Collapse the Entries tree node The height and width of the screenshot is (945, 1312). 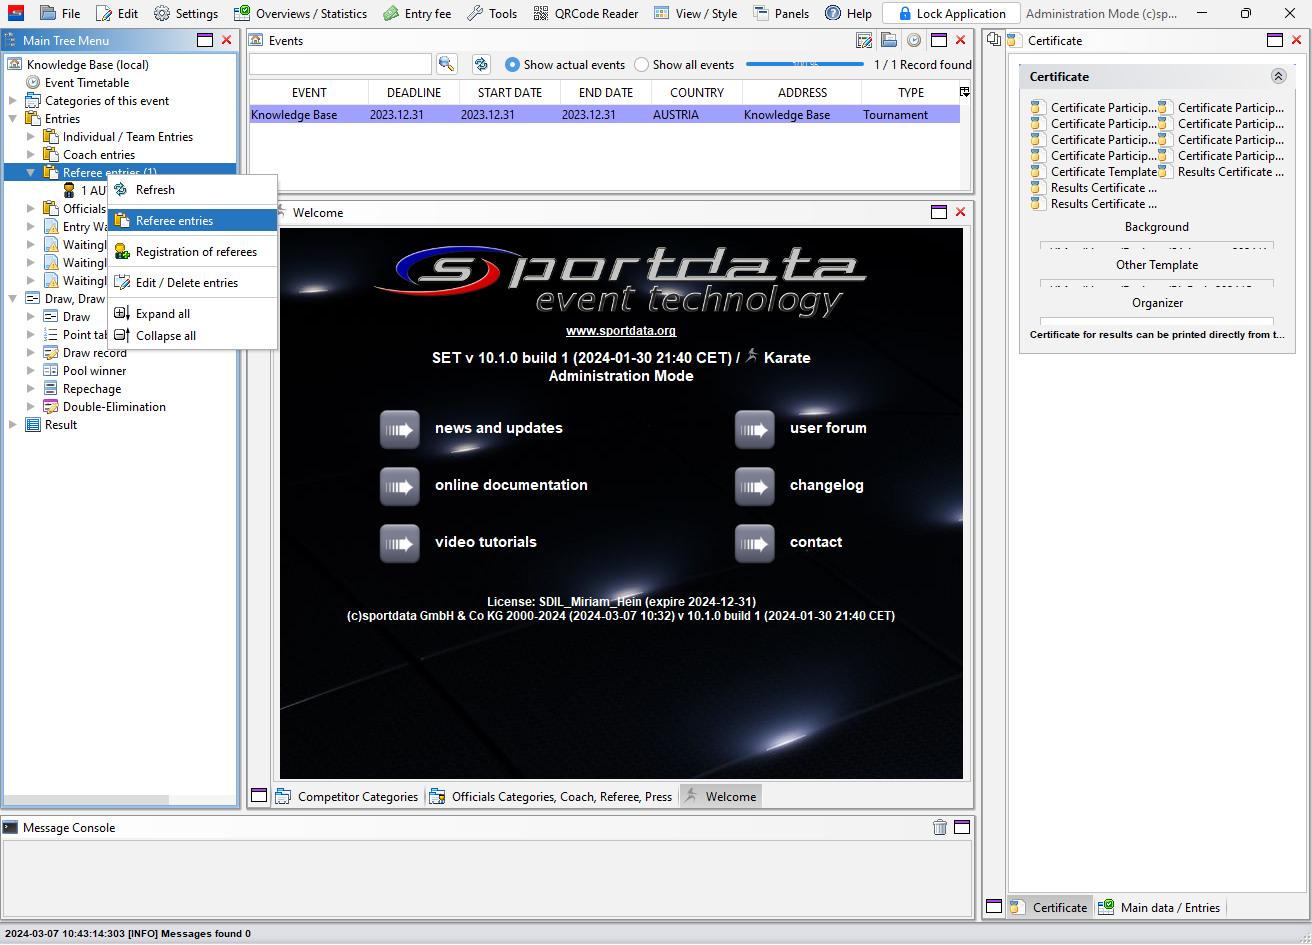(13, 119)
